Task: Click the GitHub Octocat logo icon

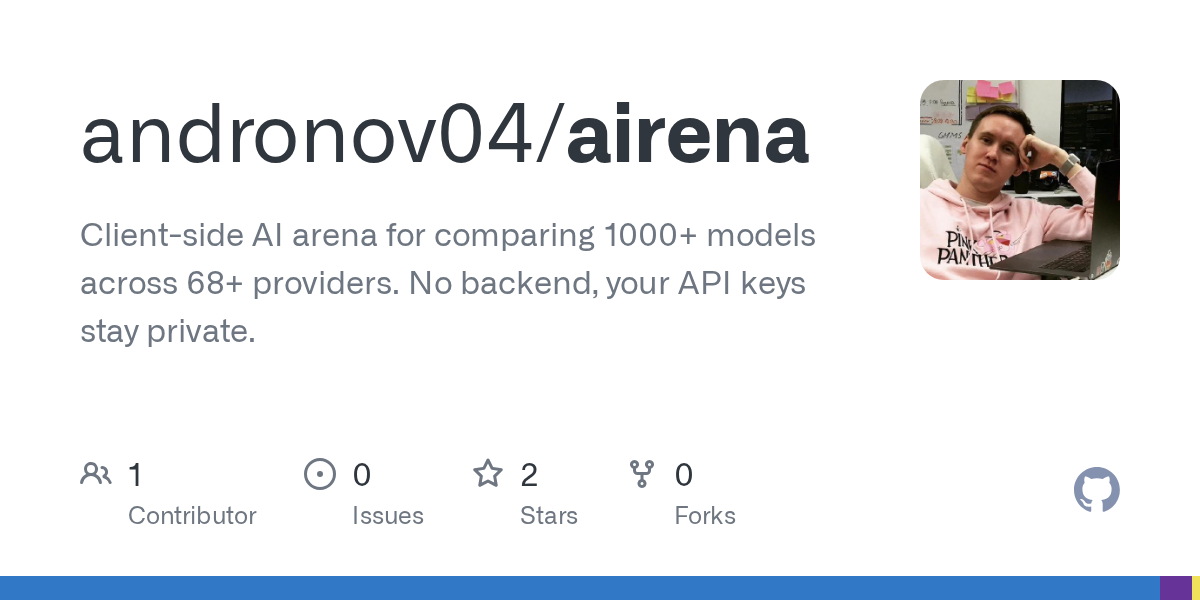Action: (1096, 490)
